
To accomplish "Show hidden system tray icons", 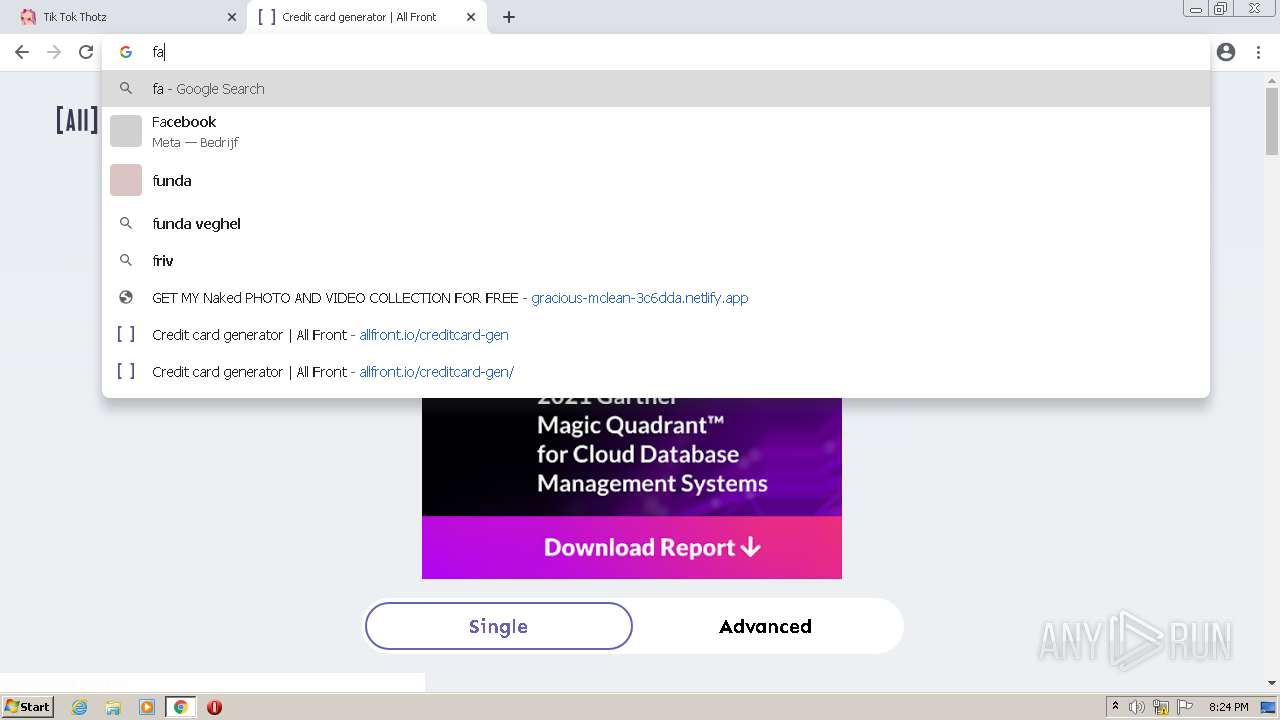I will [1115, 707].
